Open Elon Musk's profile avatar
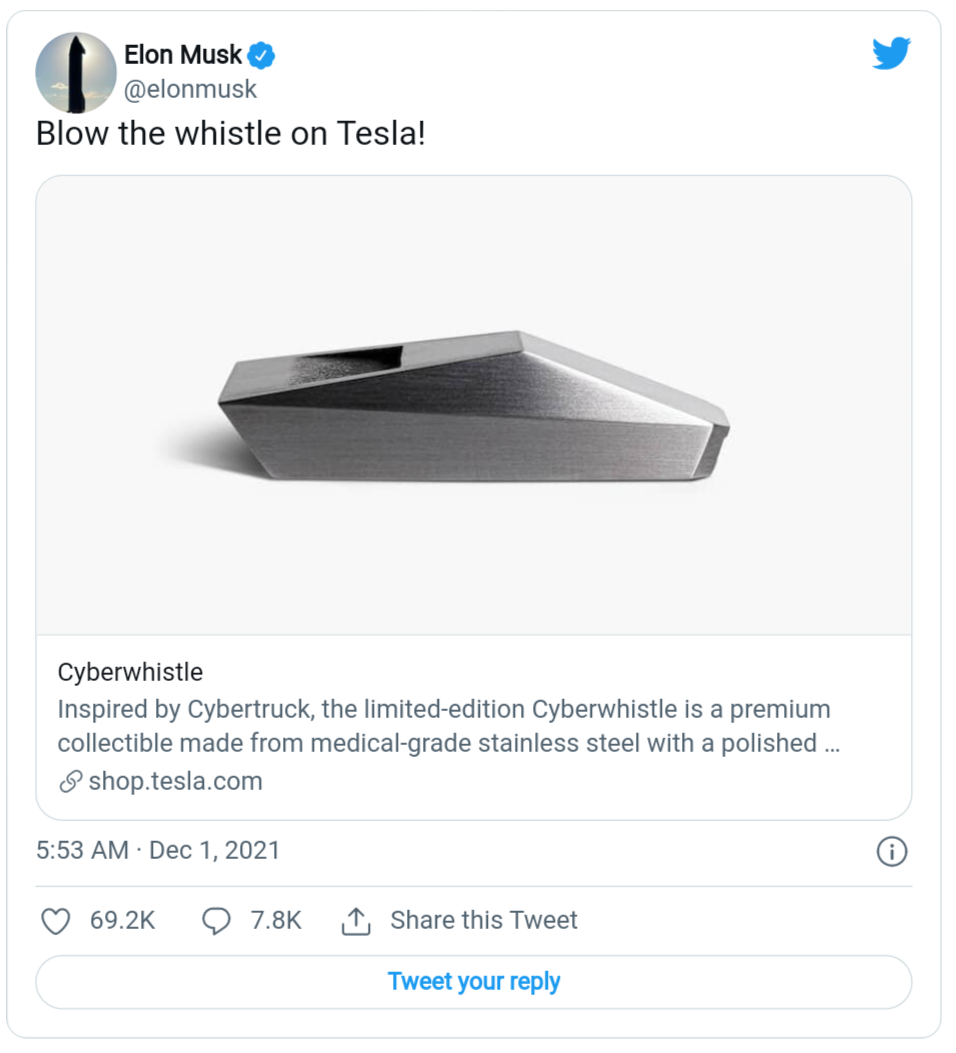This screenshot has width=956, height=1053. point(76,72)
